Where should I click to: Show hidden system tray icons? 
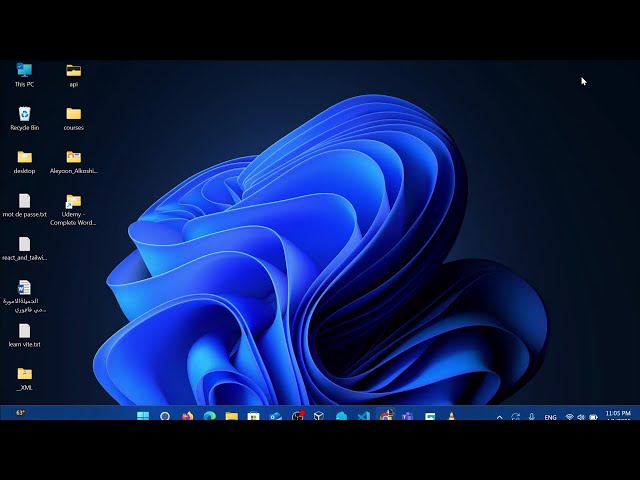pyautogui.click(x=500, y=417)
